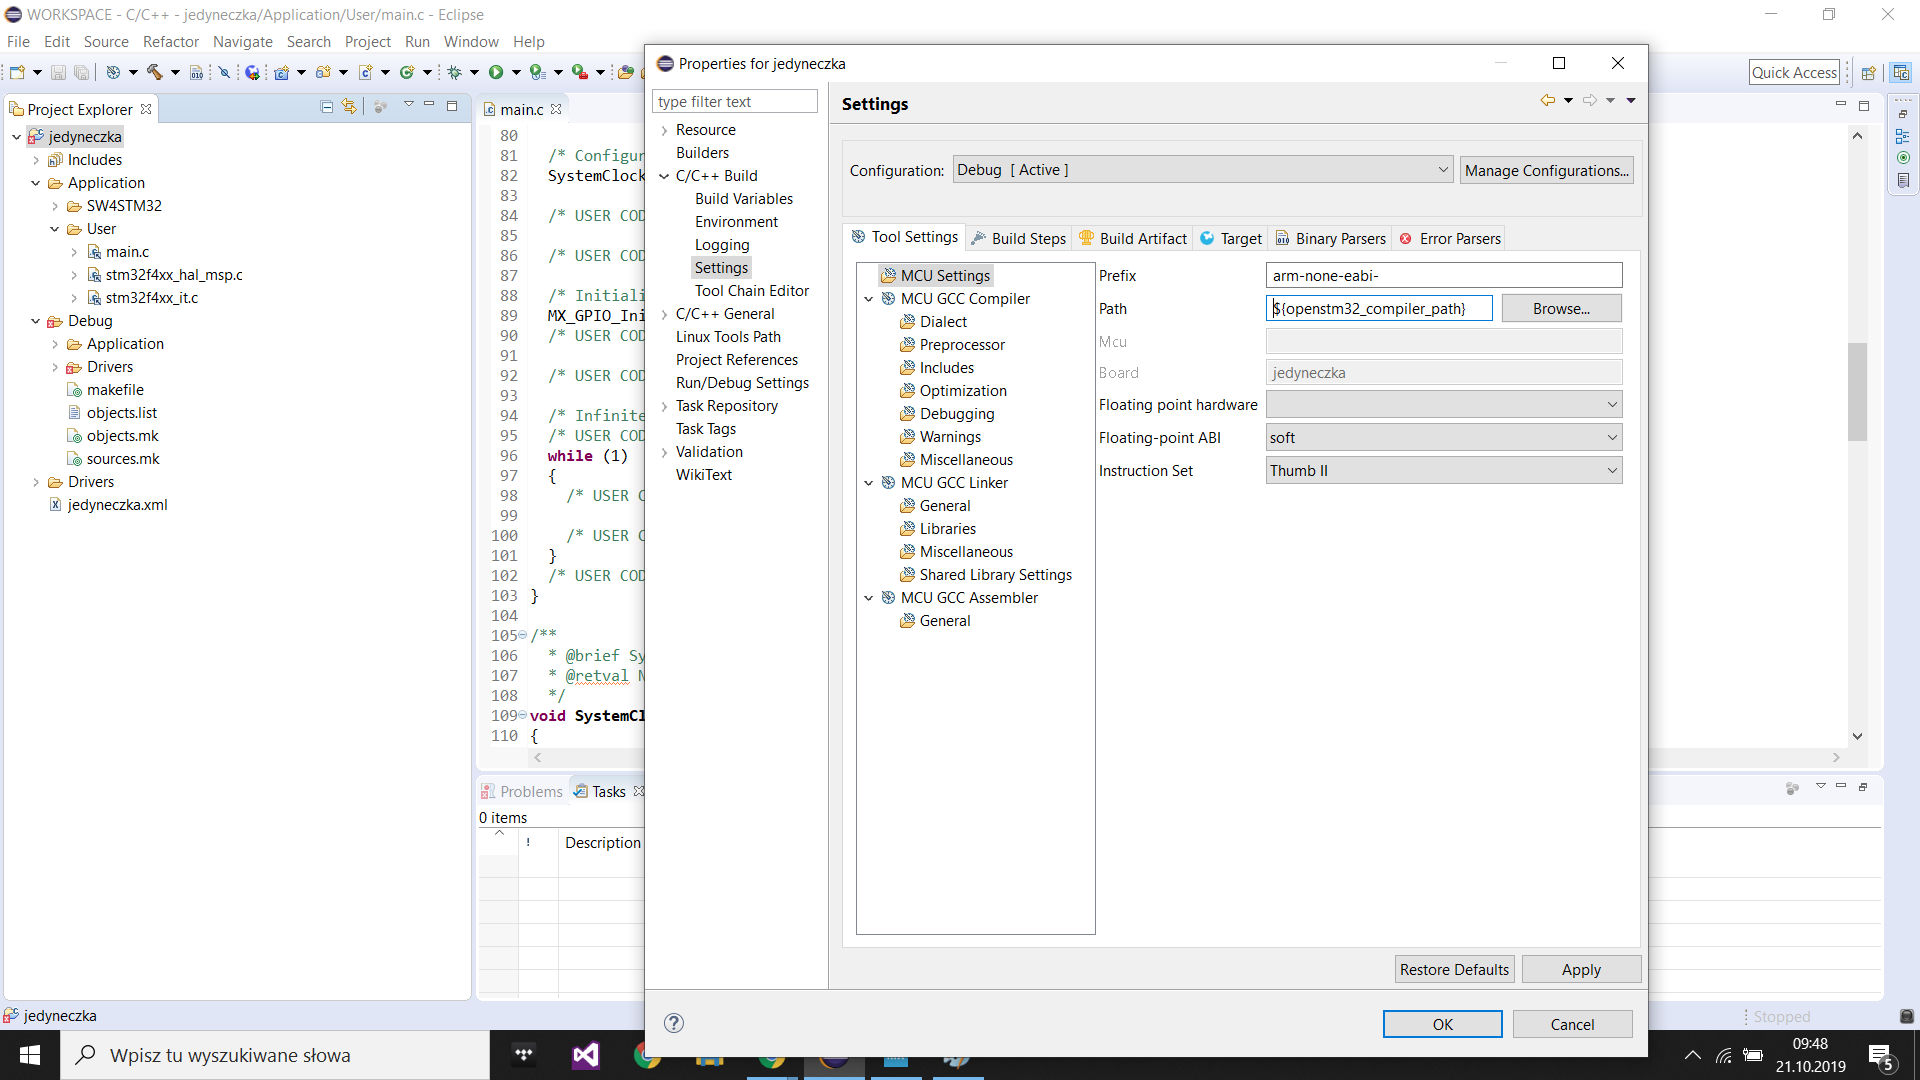1920x1080 pixels.
Task: Click the Quick Access field
Action: pyautogui.click(x=1794, y=72)
